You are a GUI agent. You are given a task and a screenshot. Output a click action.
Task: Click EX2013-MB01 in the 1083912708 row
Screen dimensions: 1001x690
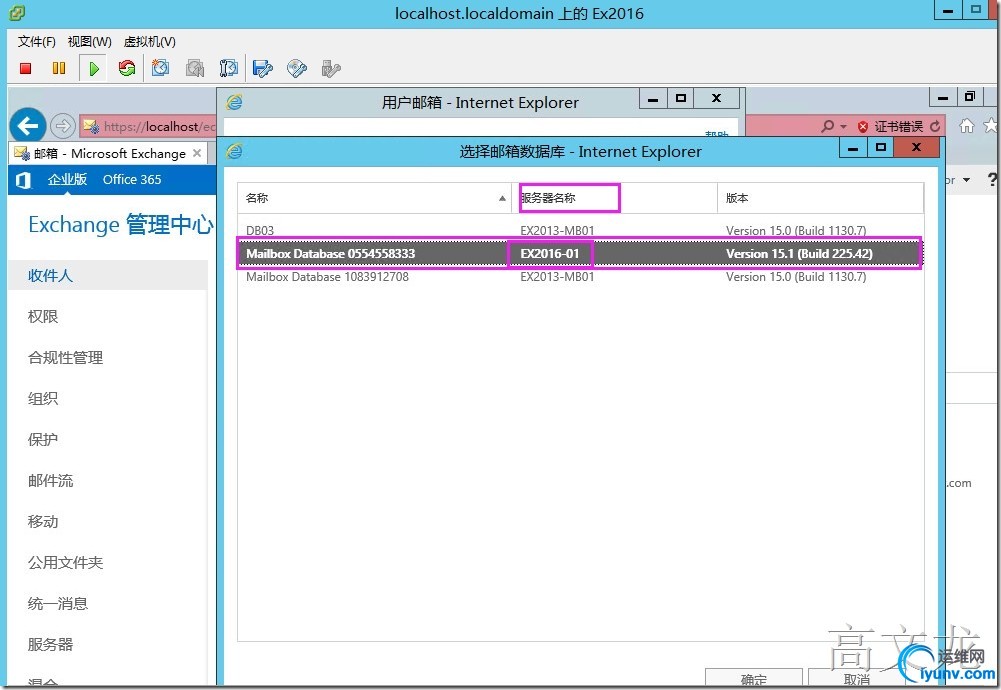coord(557,277)
